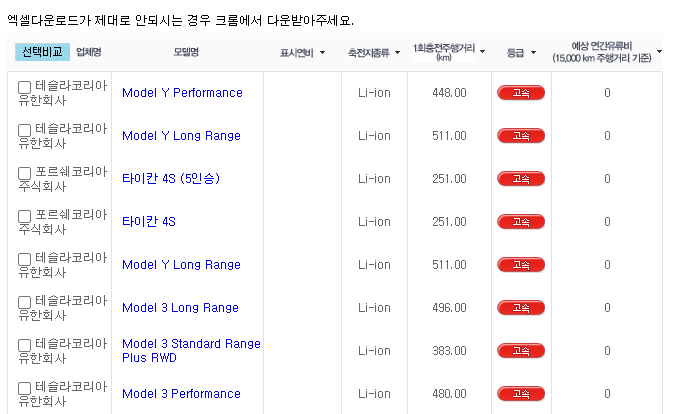Click Li-ion in the Model 3 Long Range row
The width and height of the screenshot is (674, 414).
click(x=374, y=308)
